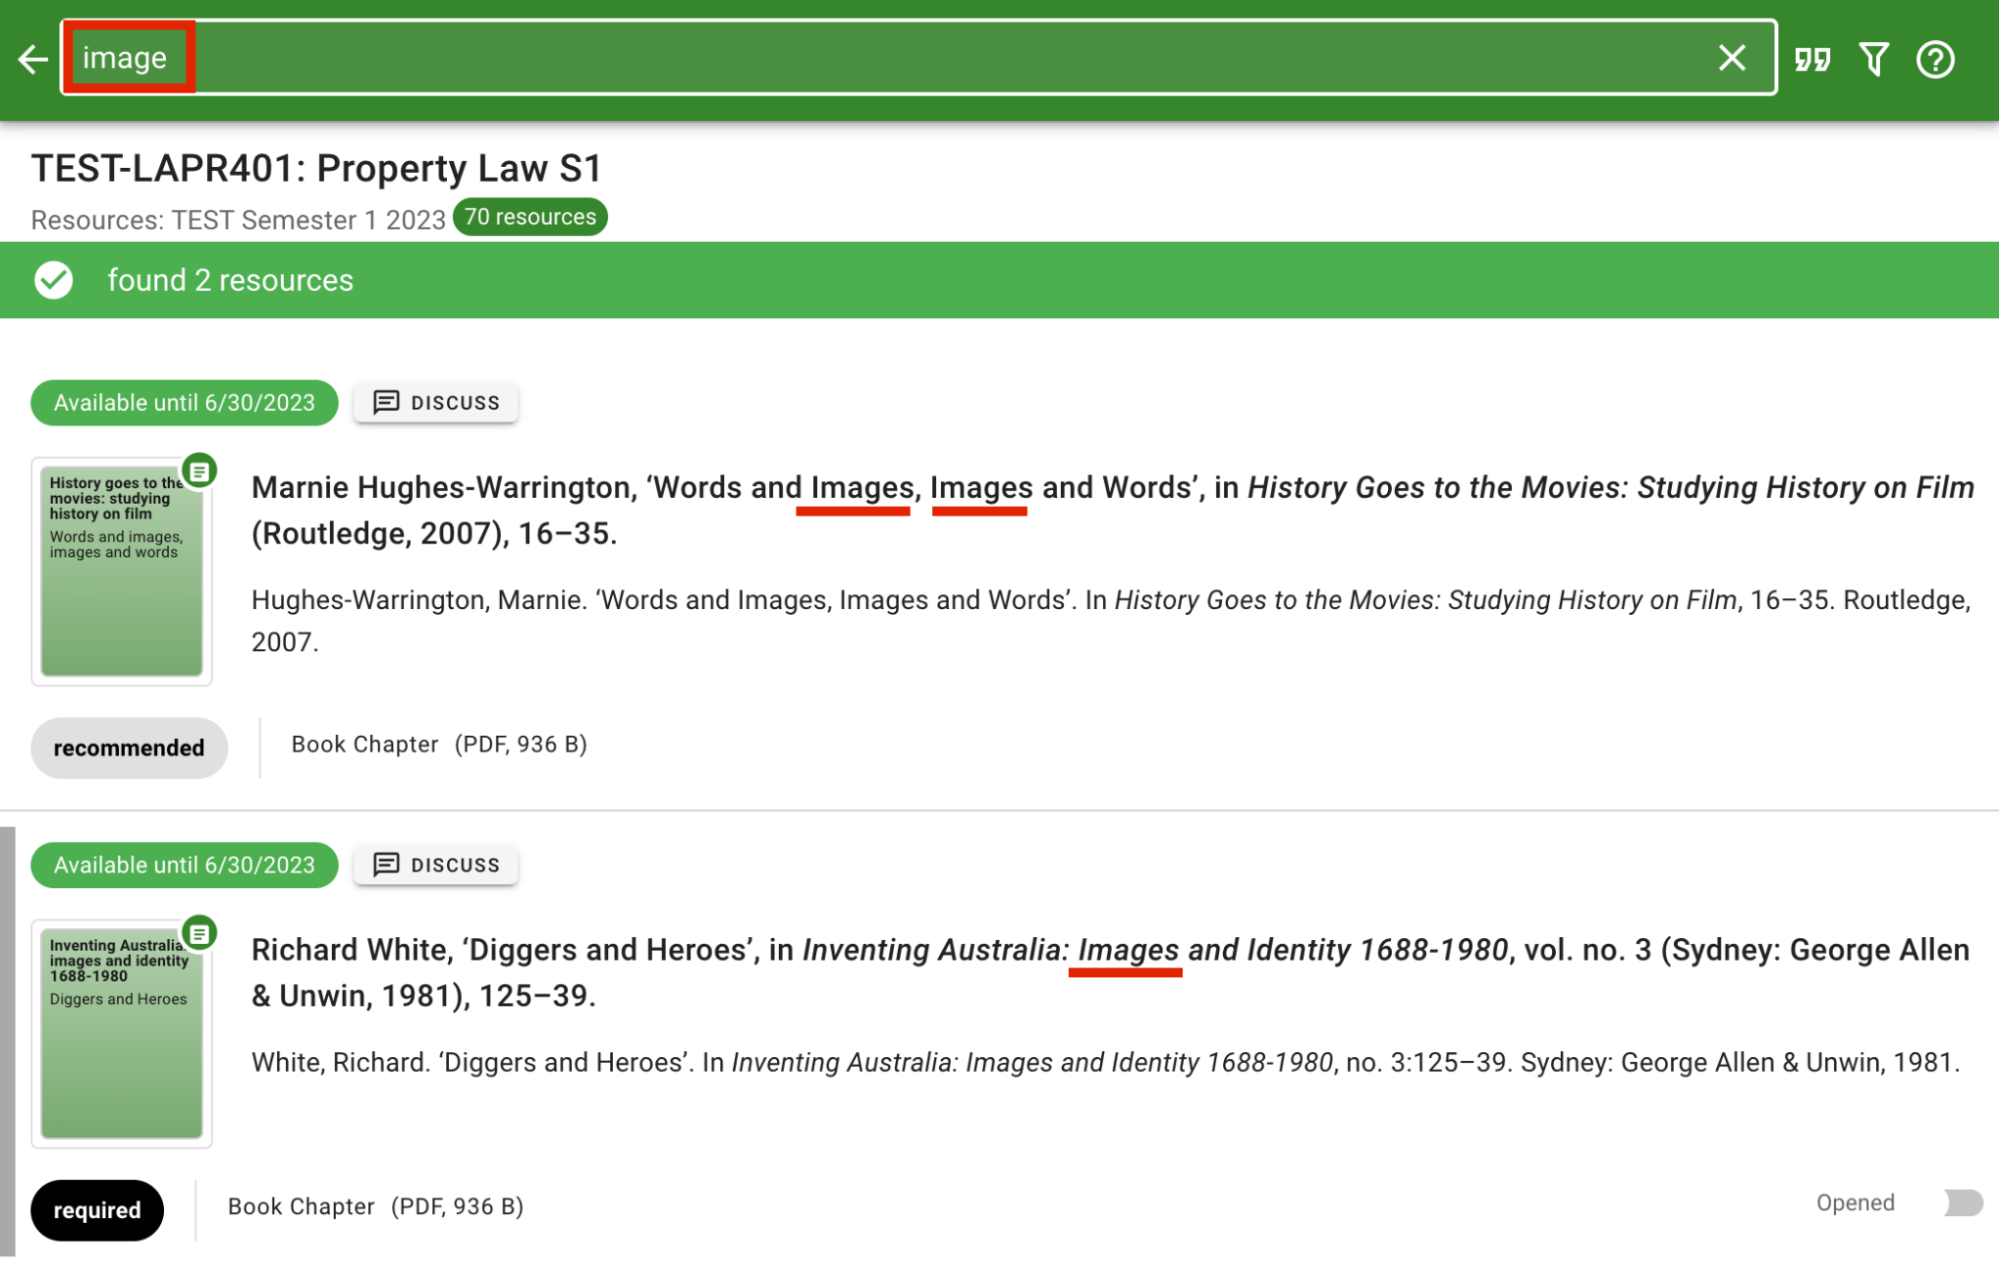
Task: Click note icon on Inventing Australia thumbnail
Action: [x=200, y=933]
